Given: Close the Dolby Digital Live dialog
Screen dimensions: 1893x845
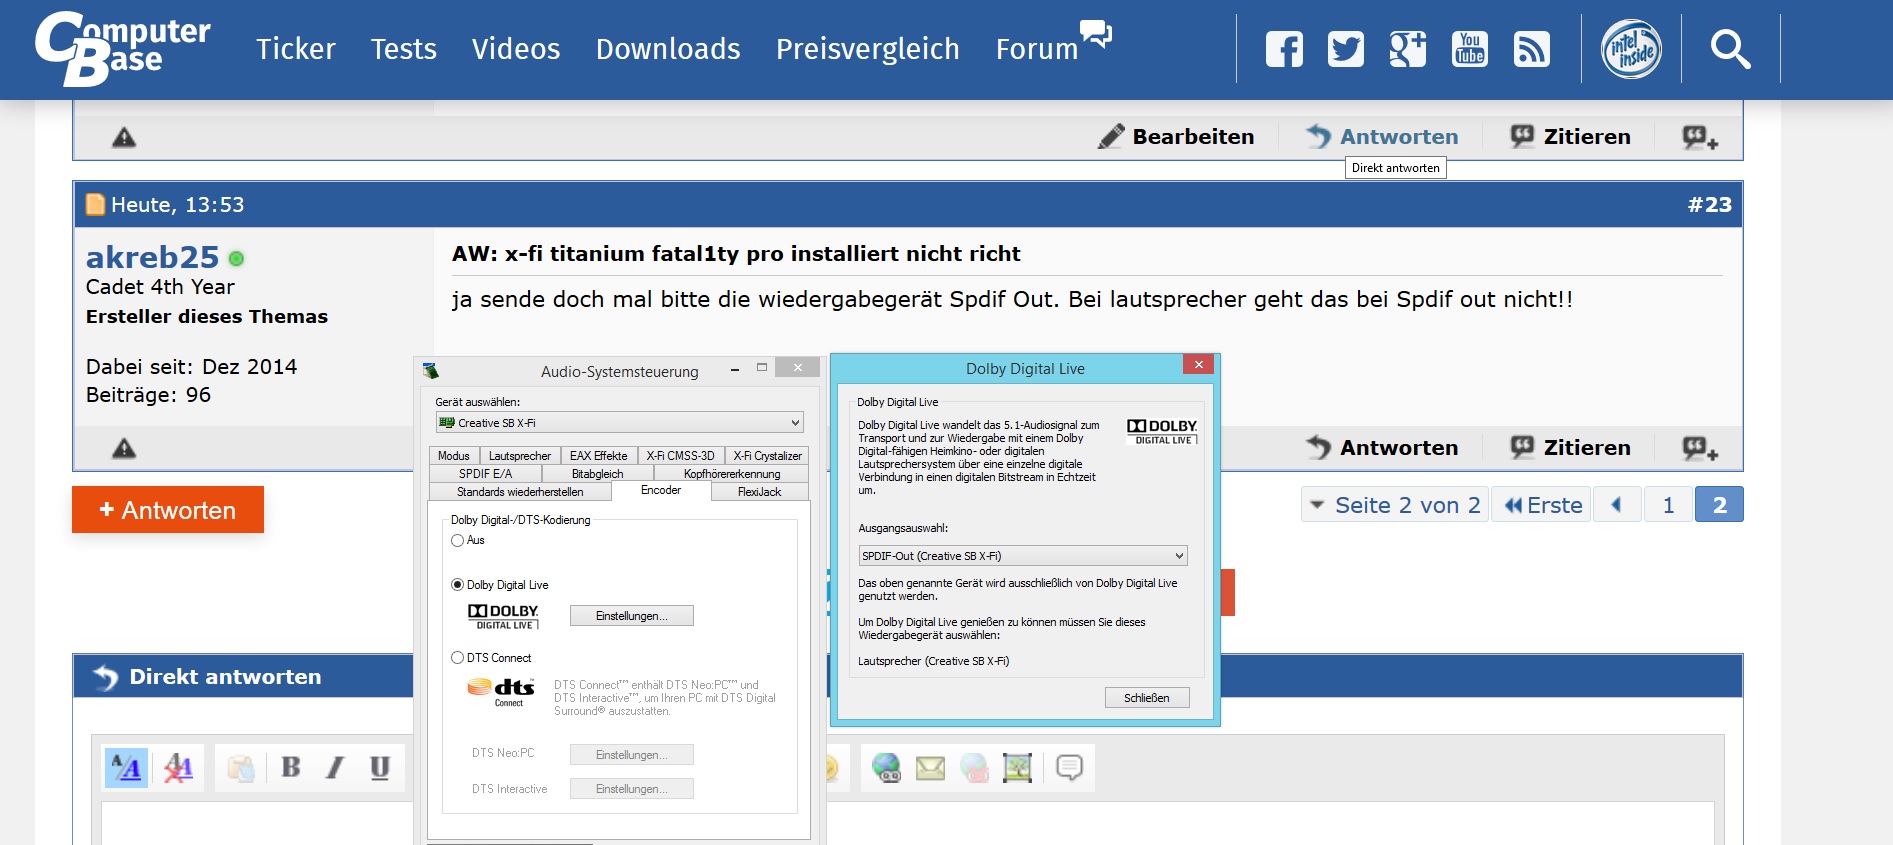Looking at the screenshot, I should pos(1198,365).
